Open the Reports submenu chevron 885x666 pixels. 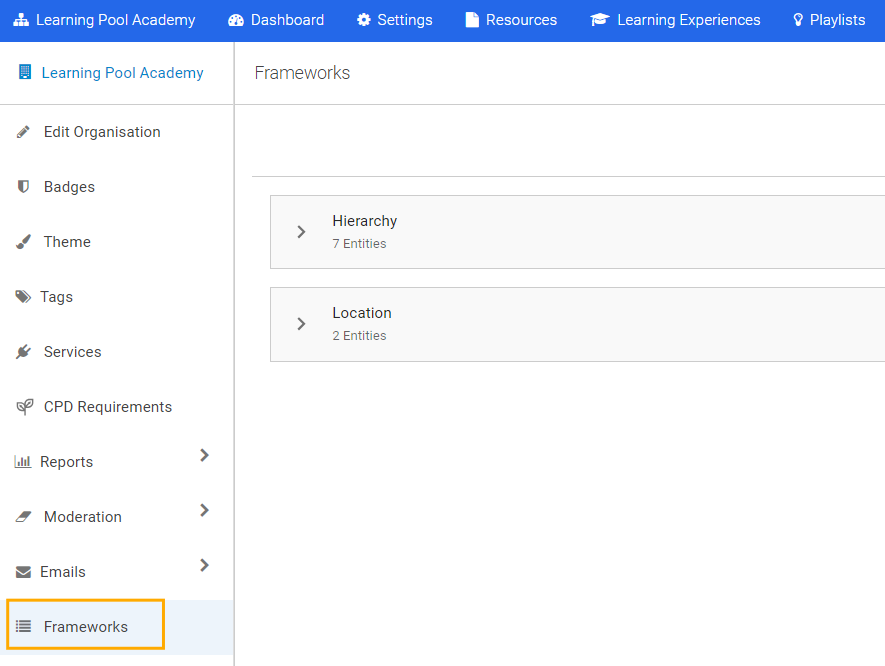[x=204, y=455]
